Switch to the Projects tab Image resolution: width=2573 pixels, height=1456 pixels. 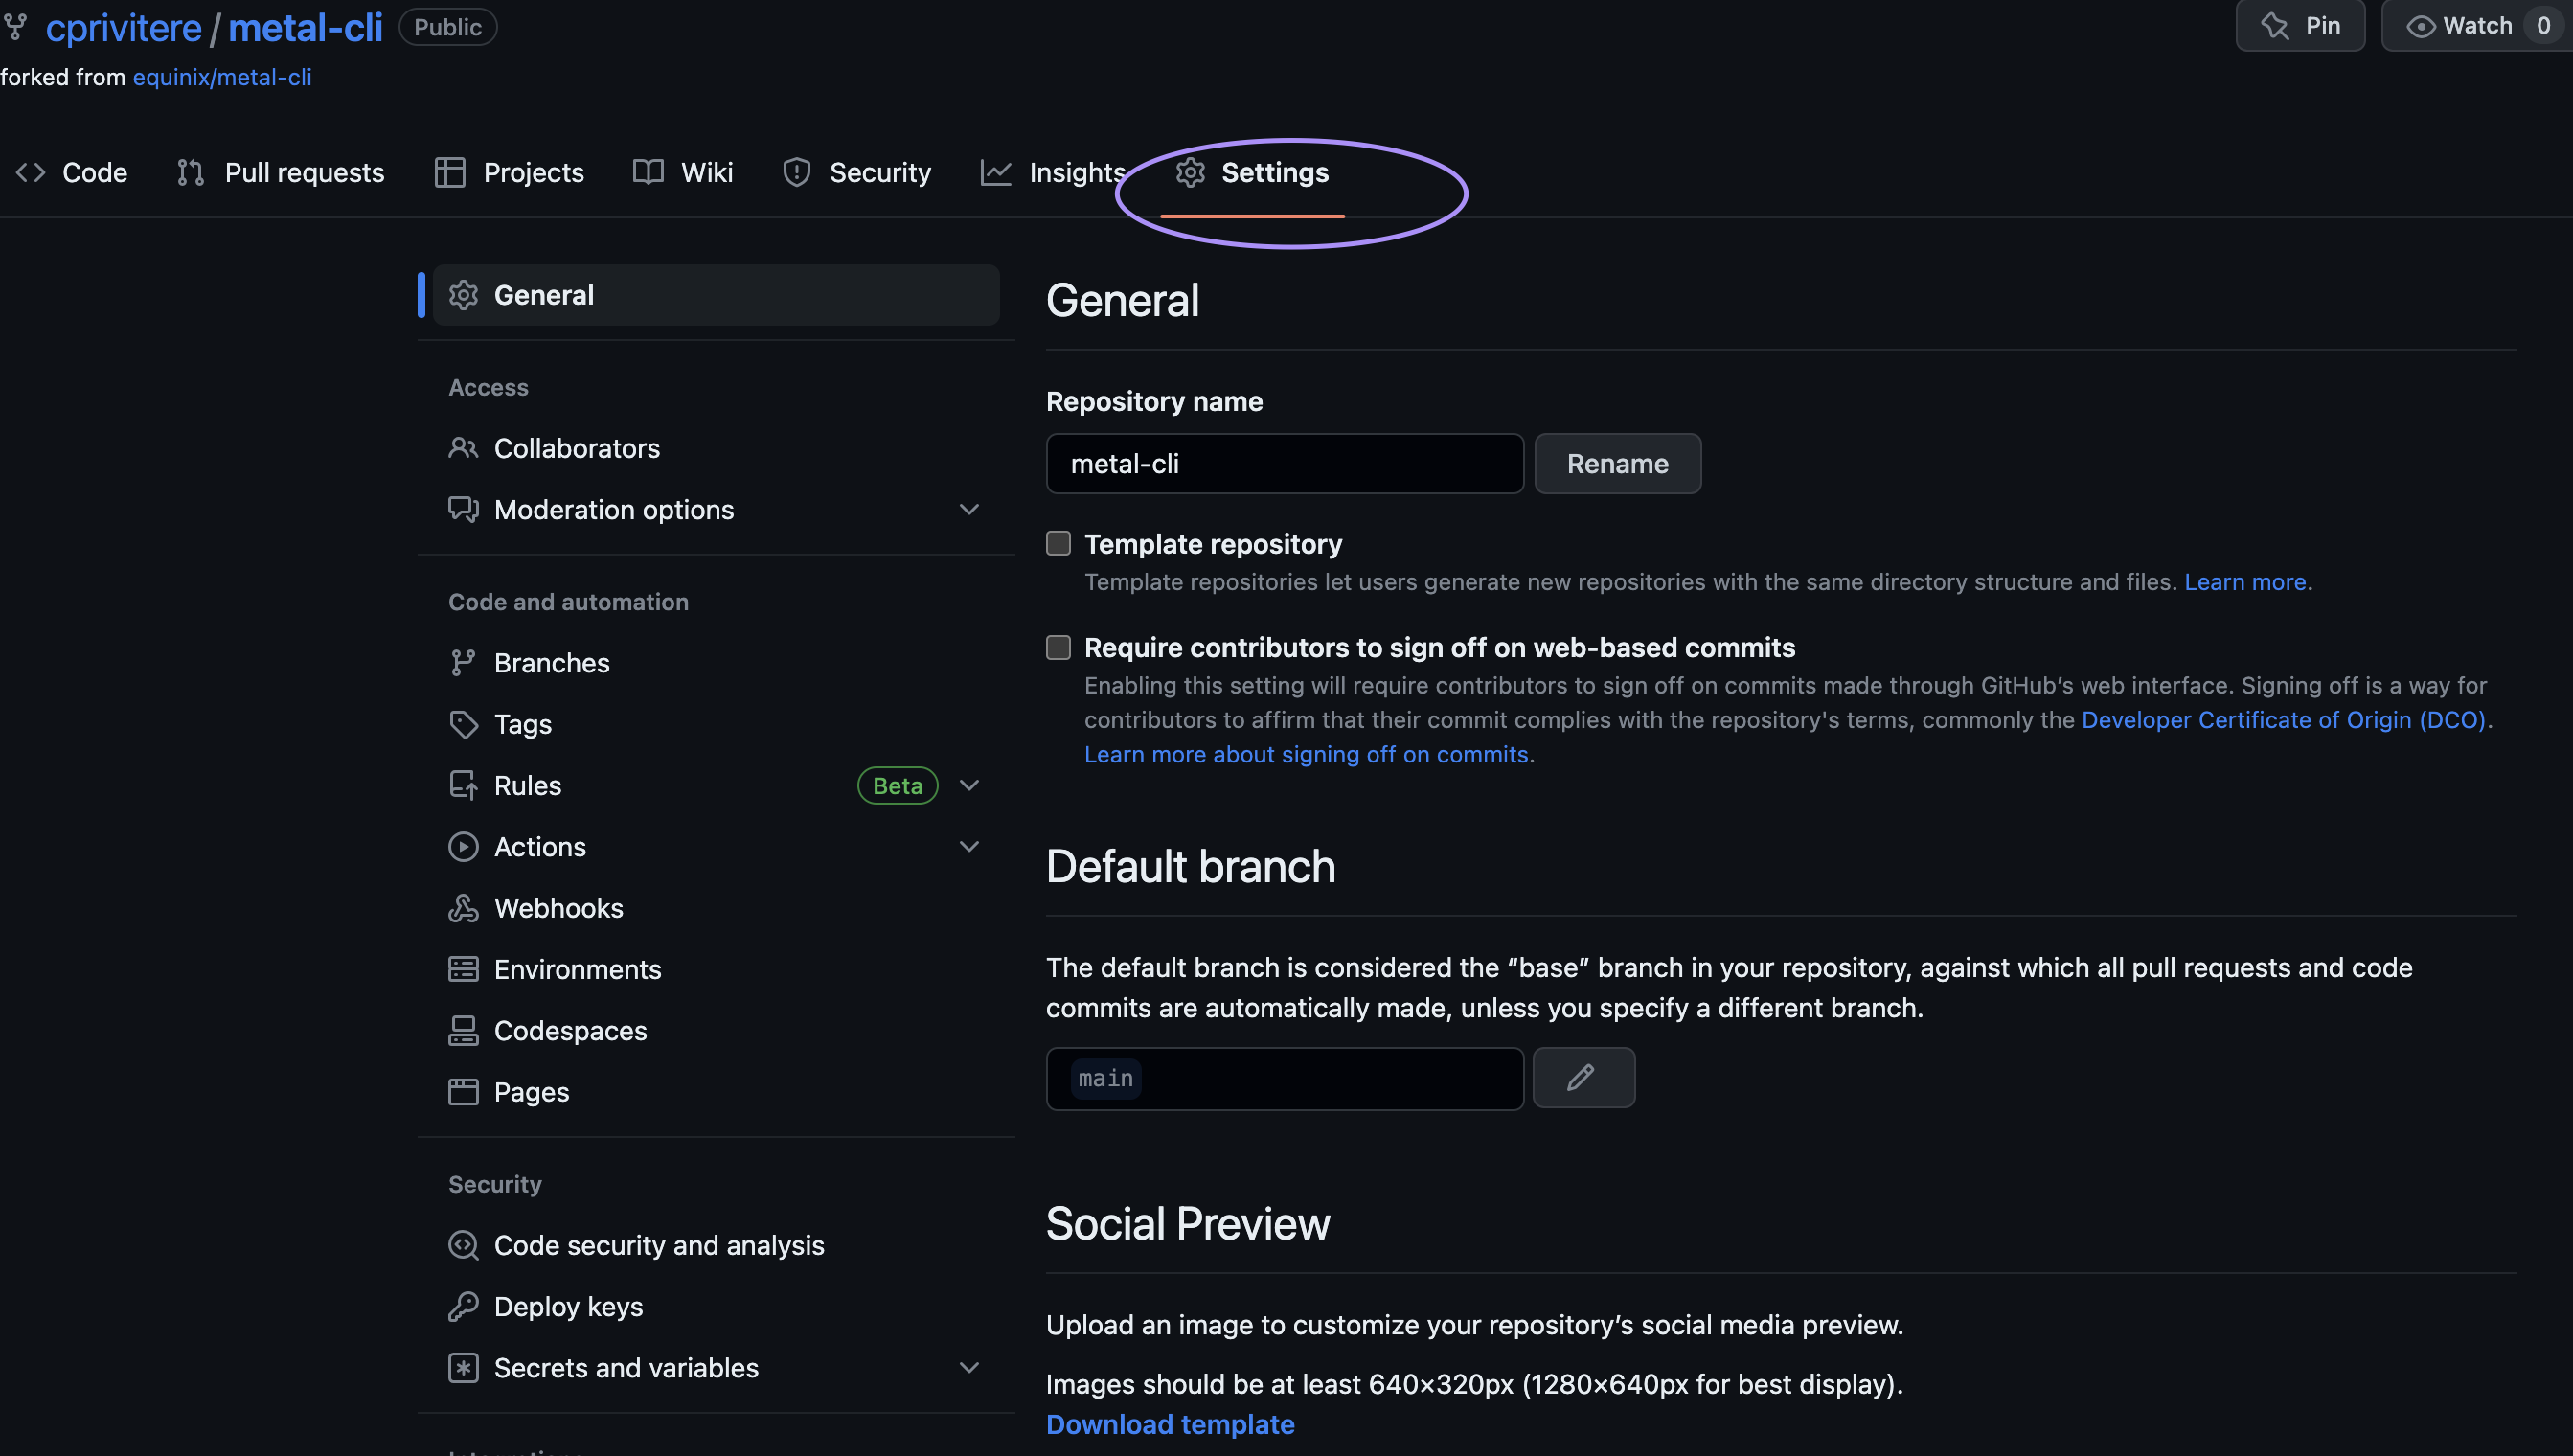coord(509,173)
